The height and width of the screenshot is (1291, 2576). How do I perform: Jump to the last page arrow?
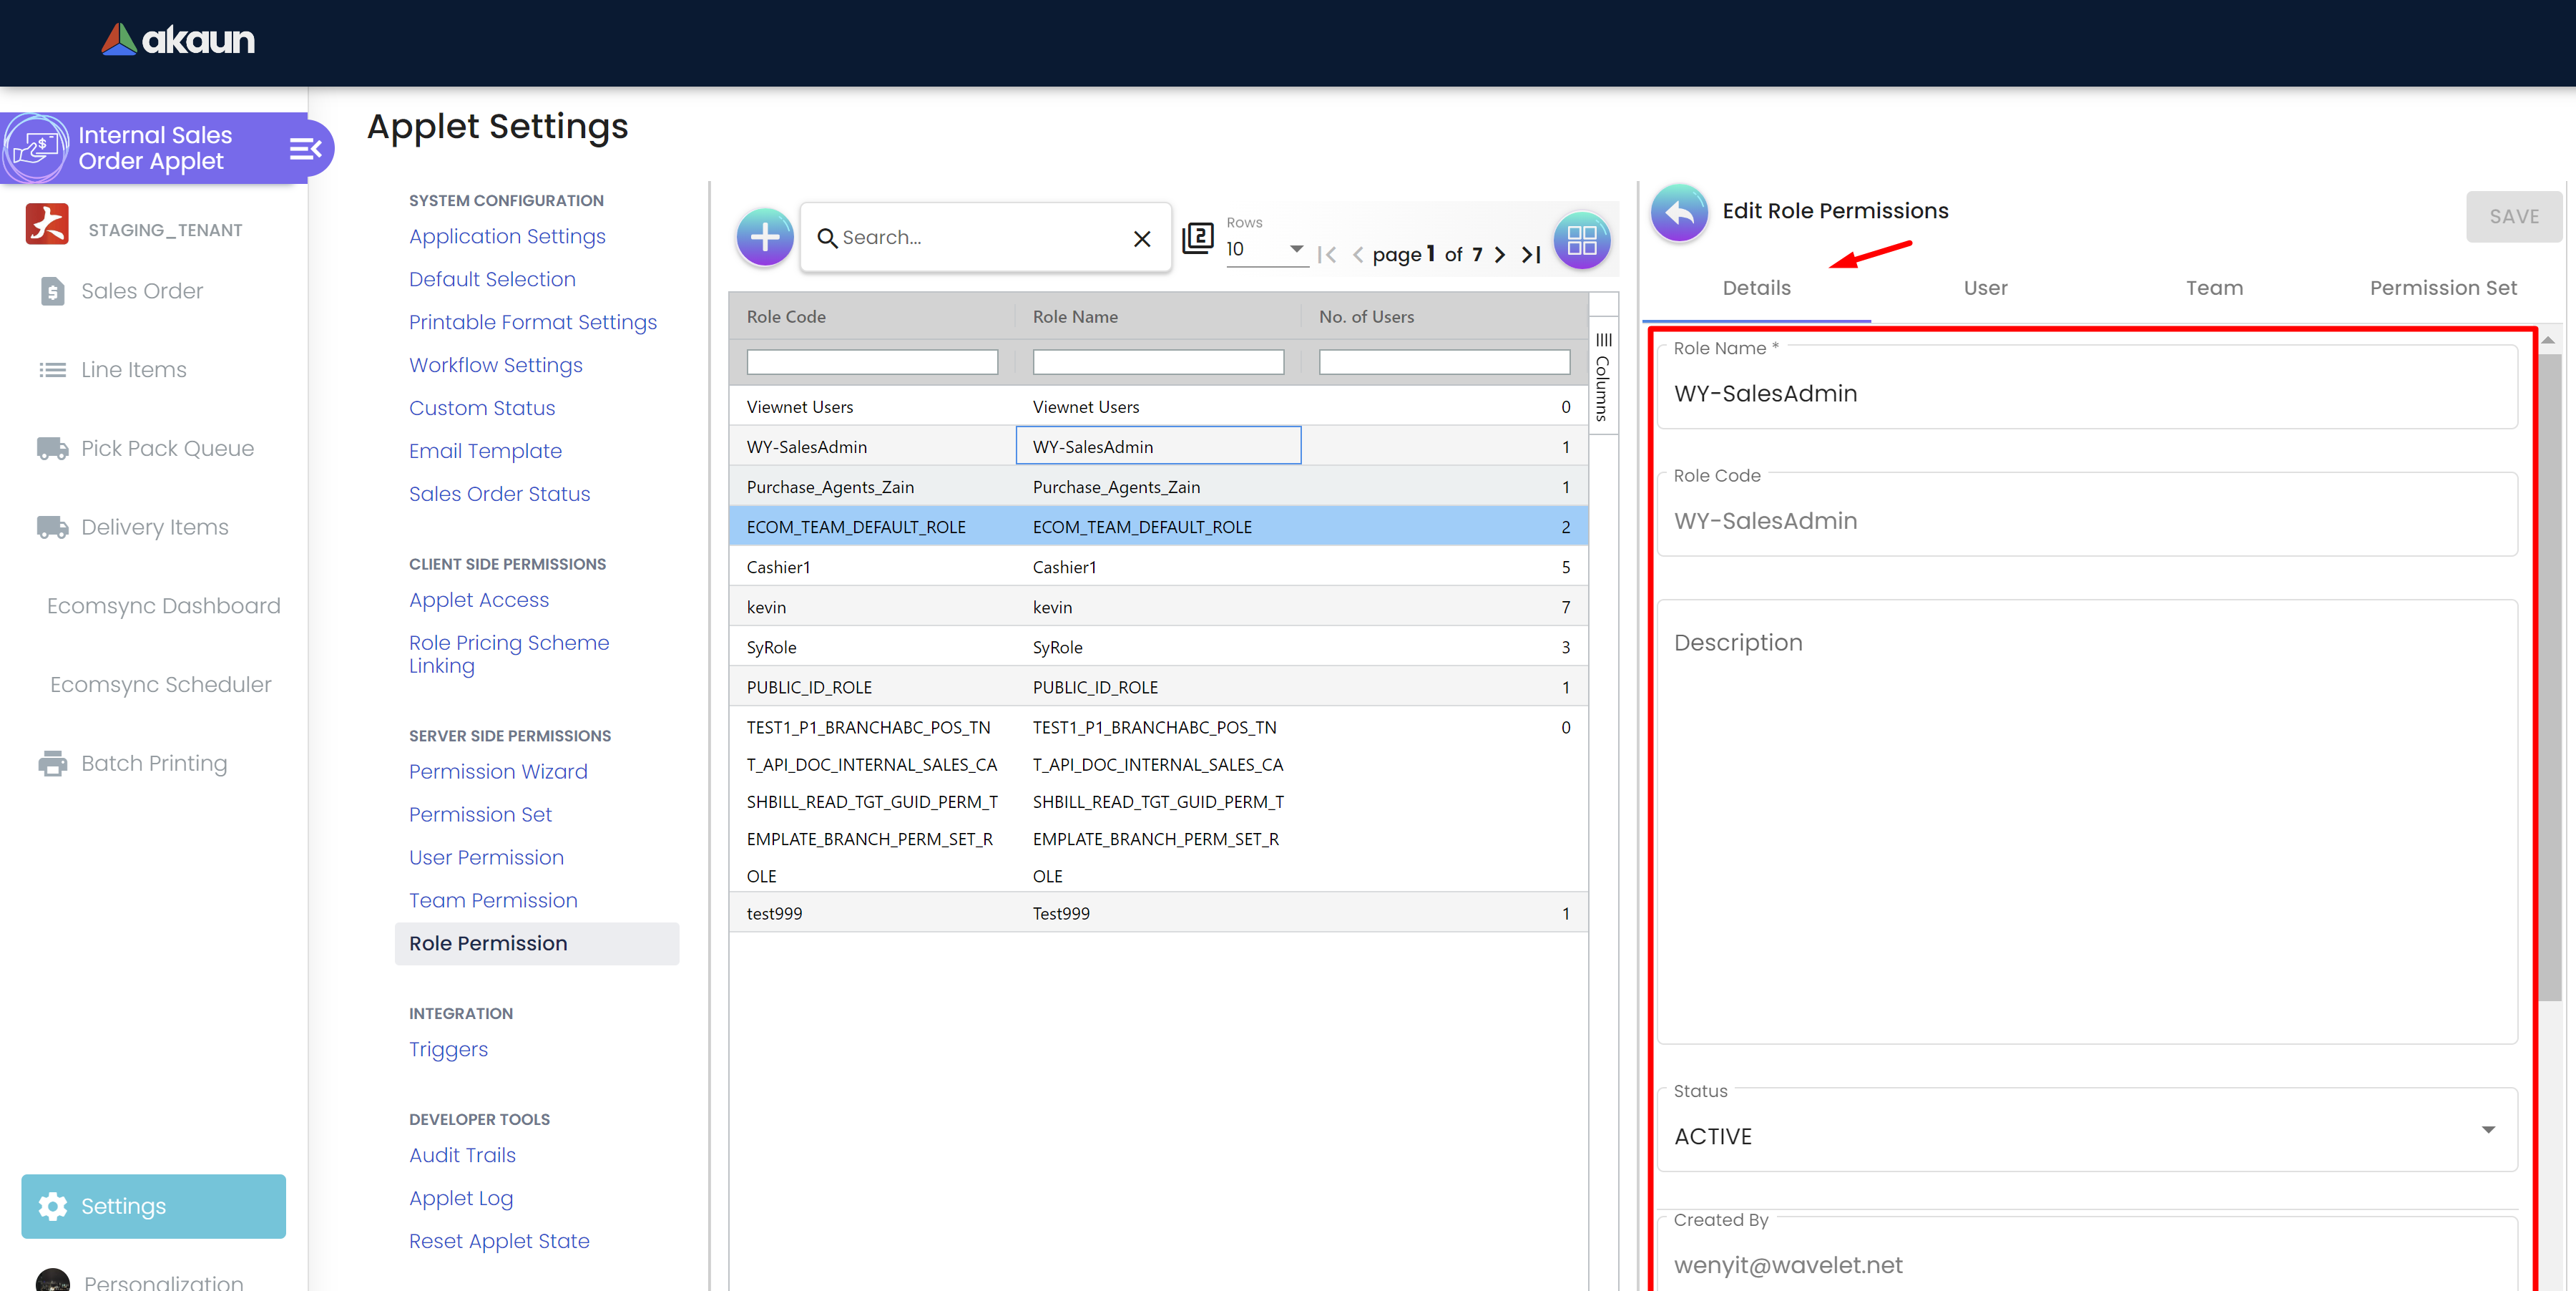(x=1530, y=255)
